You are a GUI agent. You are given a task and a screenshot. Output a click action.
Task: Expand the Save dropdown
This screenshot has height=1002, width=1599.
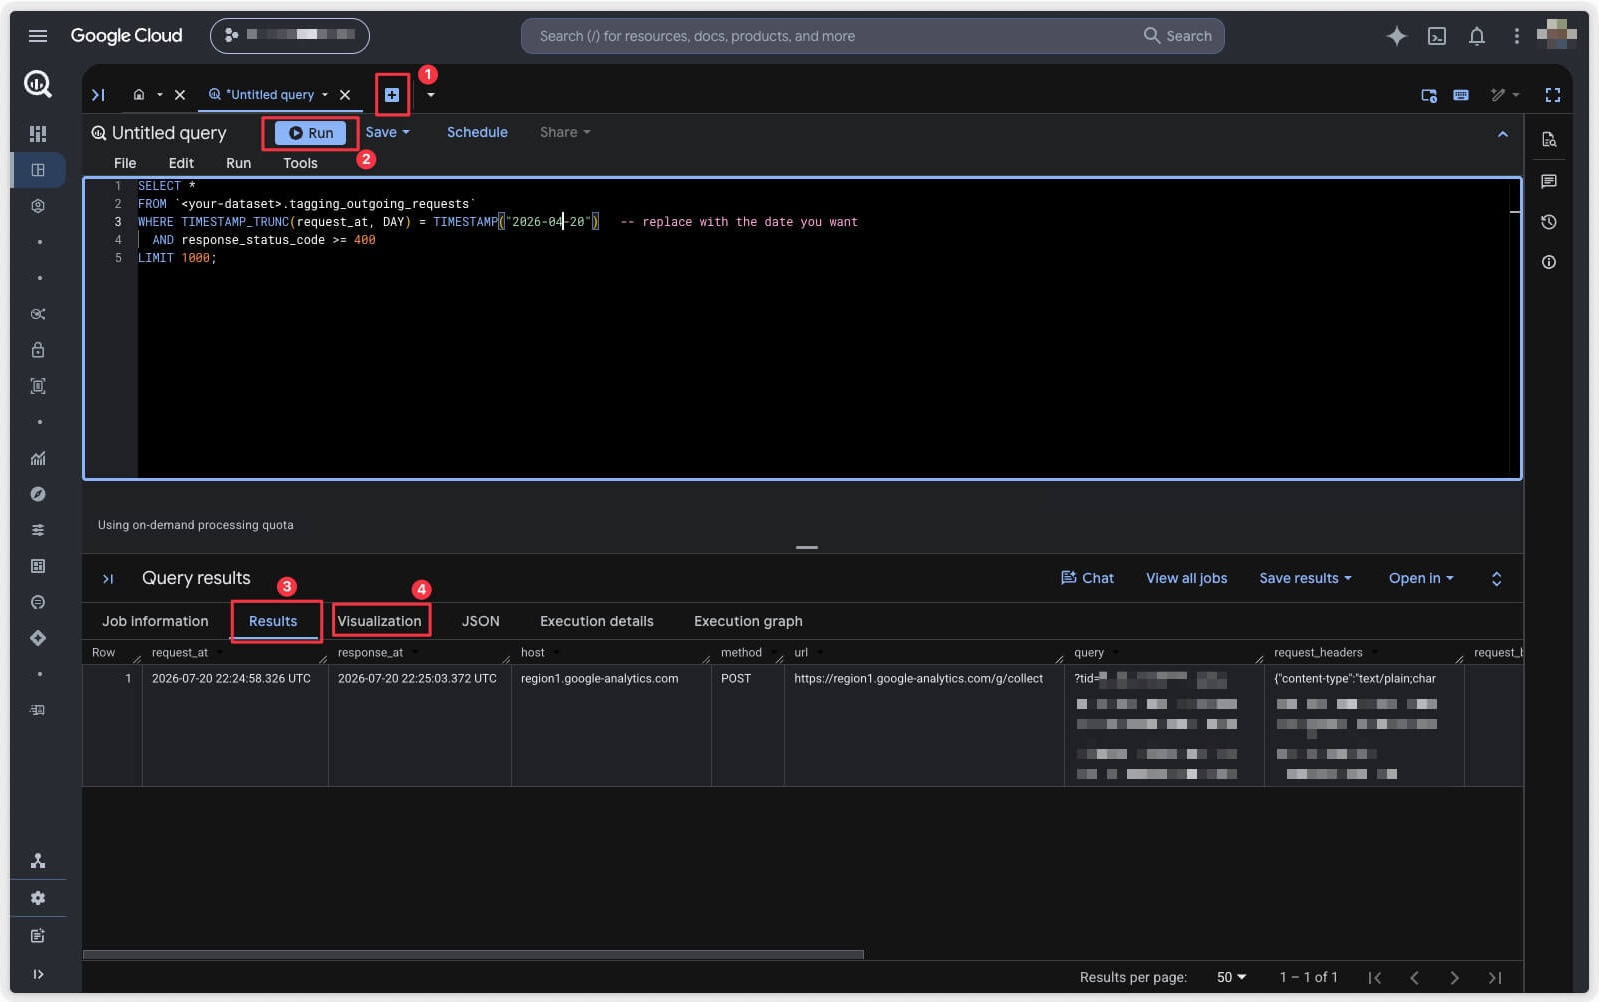(388, 132)
